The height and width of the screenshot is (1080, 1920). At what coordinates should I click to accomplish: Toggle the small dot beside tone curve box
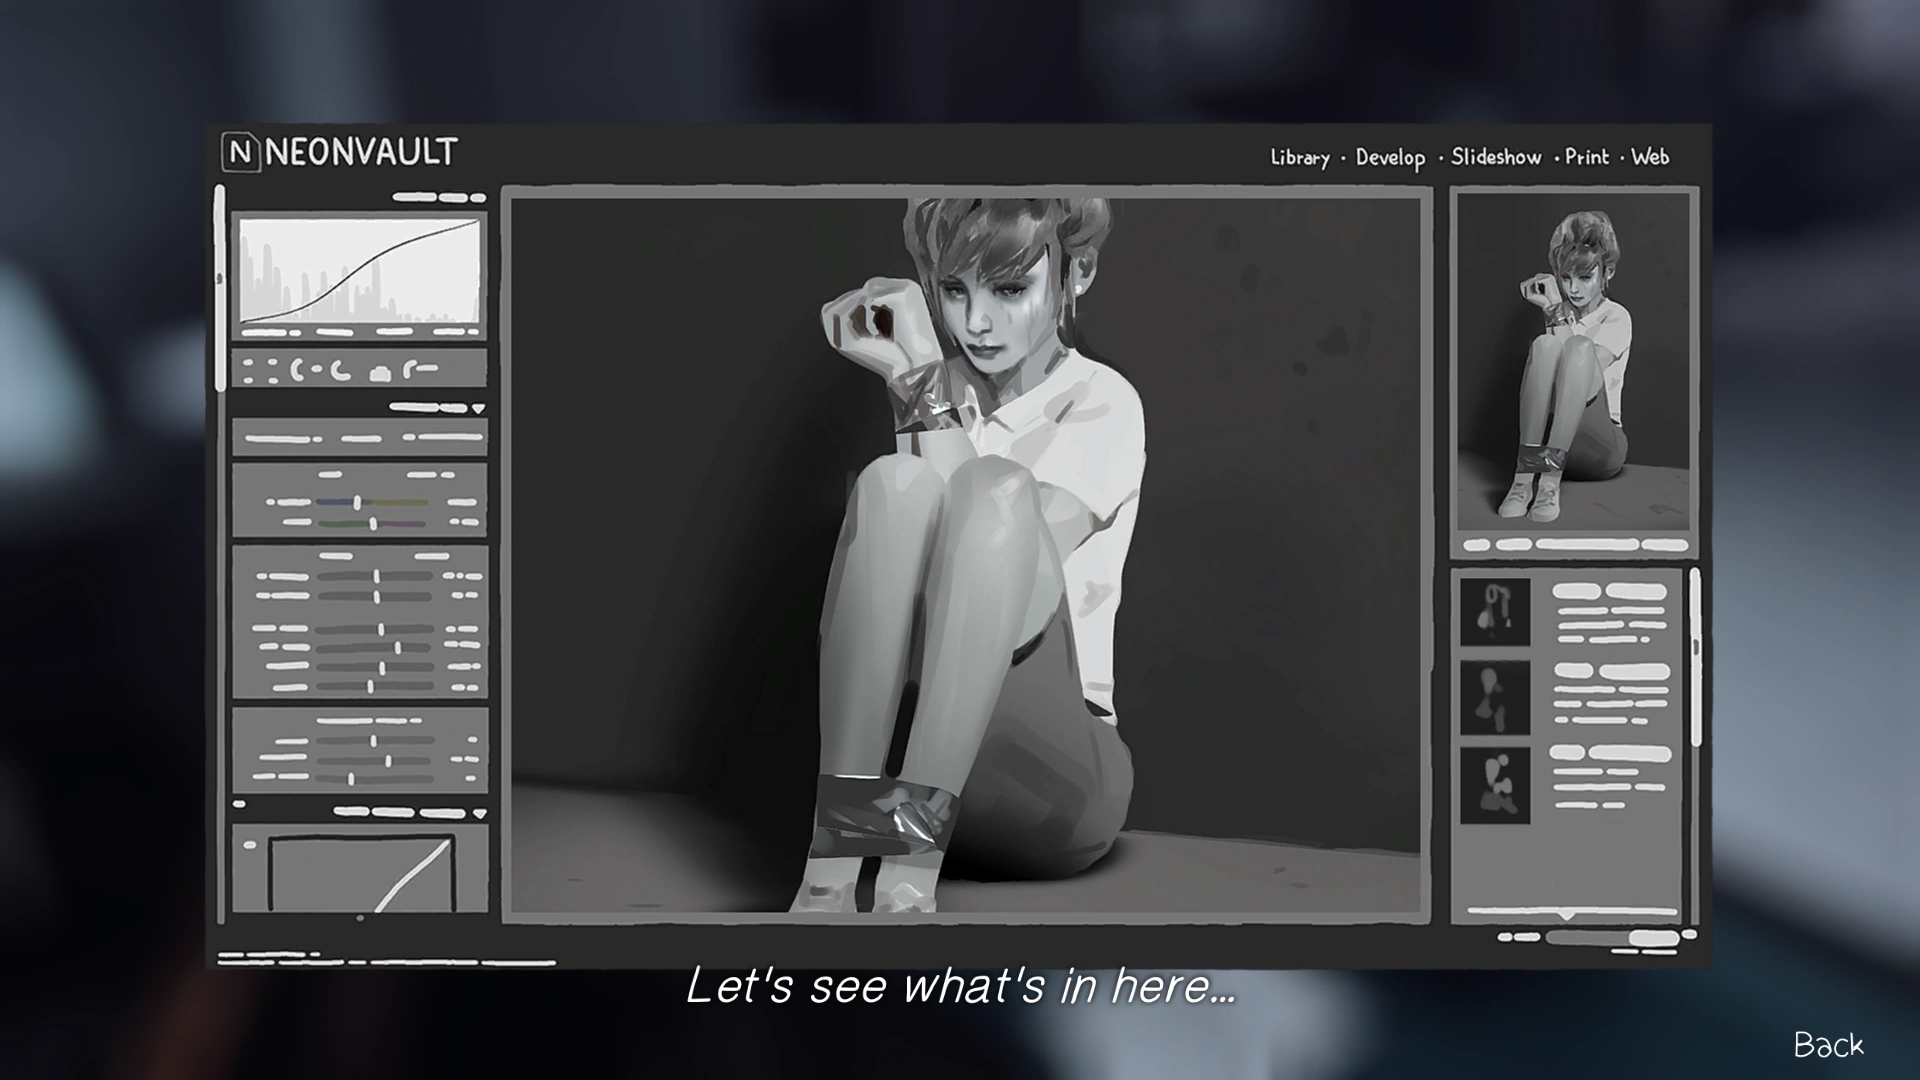click(250, 845)
